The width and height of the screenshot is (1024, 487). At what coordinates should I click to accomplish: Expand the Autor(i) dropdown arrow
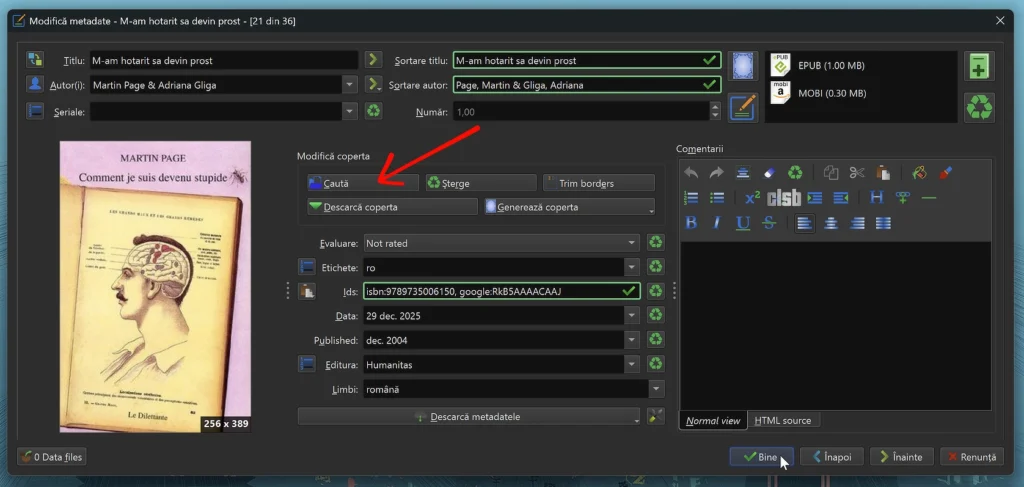coord(349,85)
